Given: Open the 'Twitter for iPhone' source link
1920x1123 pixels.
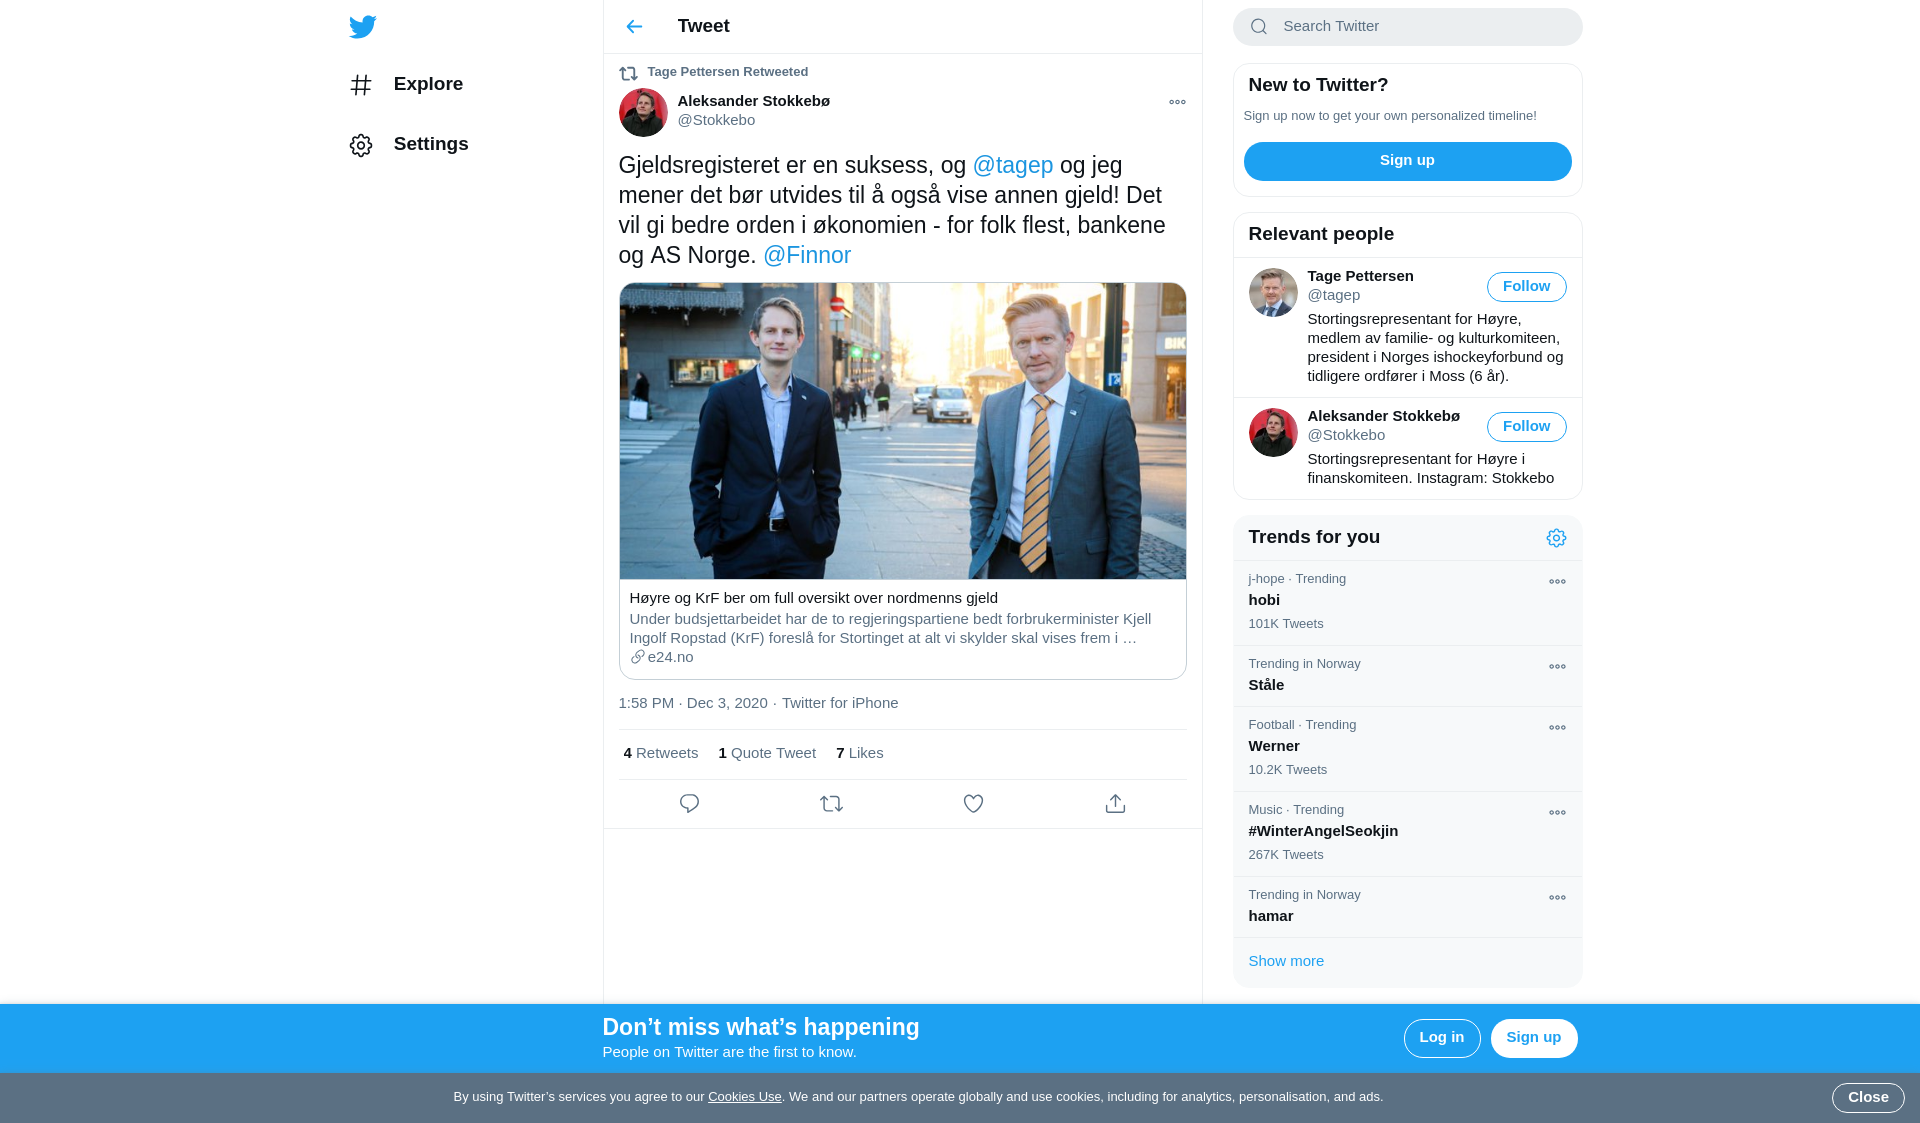Looking at the screenshot, I should (840, 703).
